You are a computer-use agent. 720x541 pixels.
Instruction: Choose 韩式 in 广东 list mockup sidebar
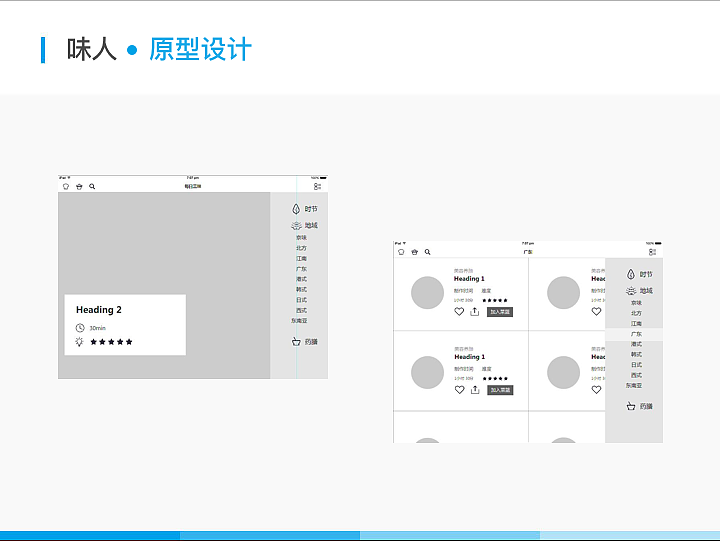(636, 355)
